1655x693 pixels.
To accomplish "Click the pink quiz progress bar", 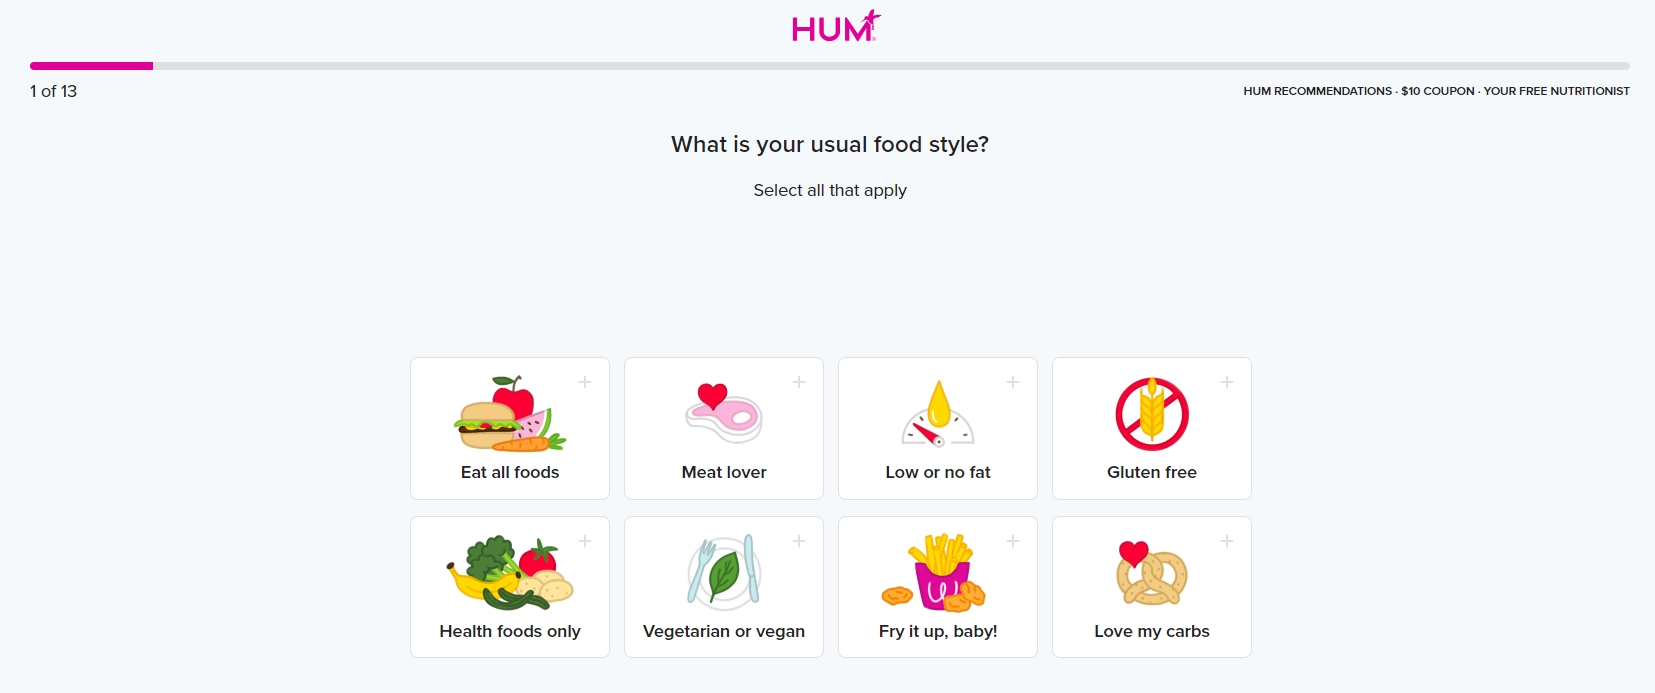I will [x=91, y=66].
